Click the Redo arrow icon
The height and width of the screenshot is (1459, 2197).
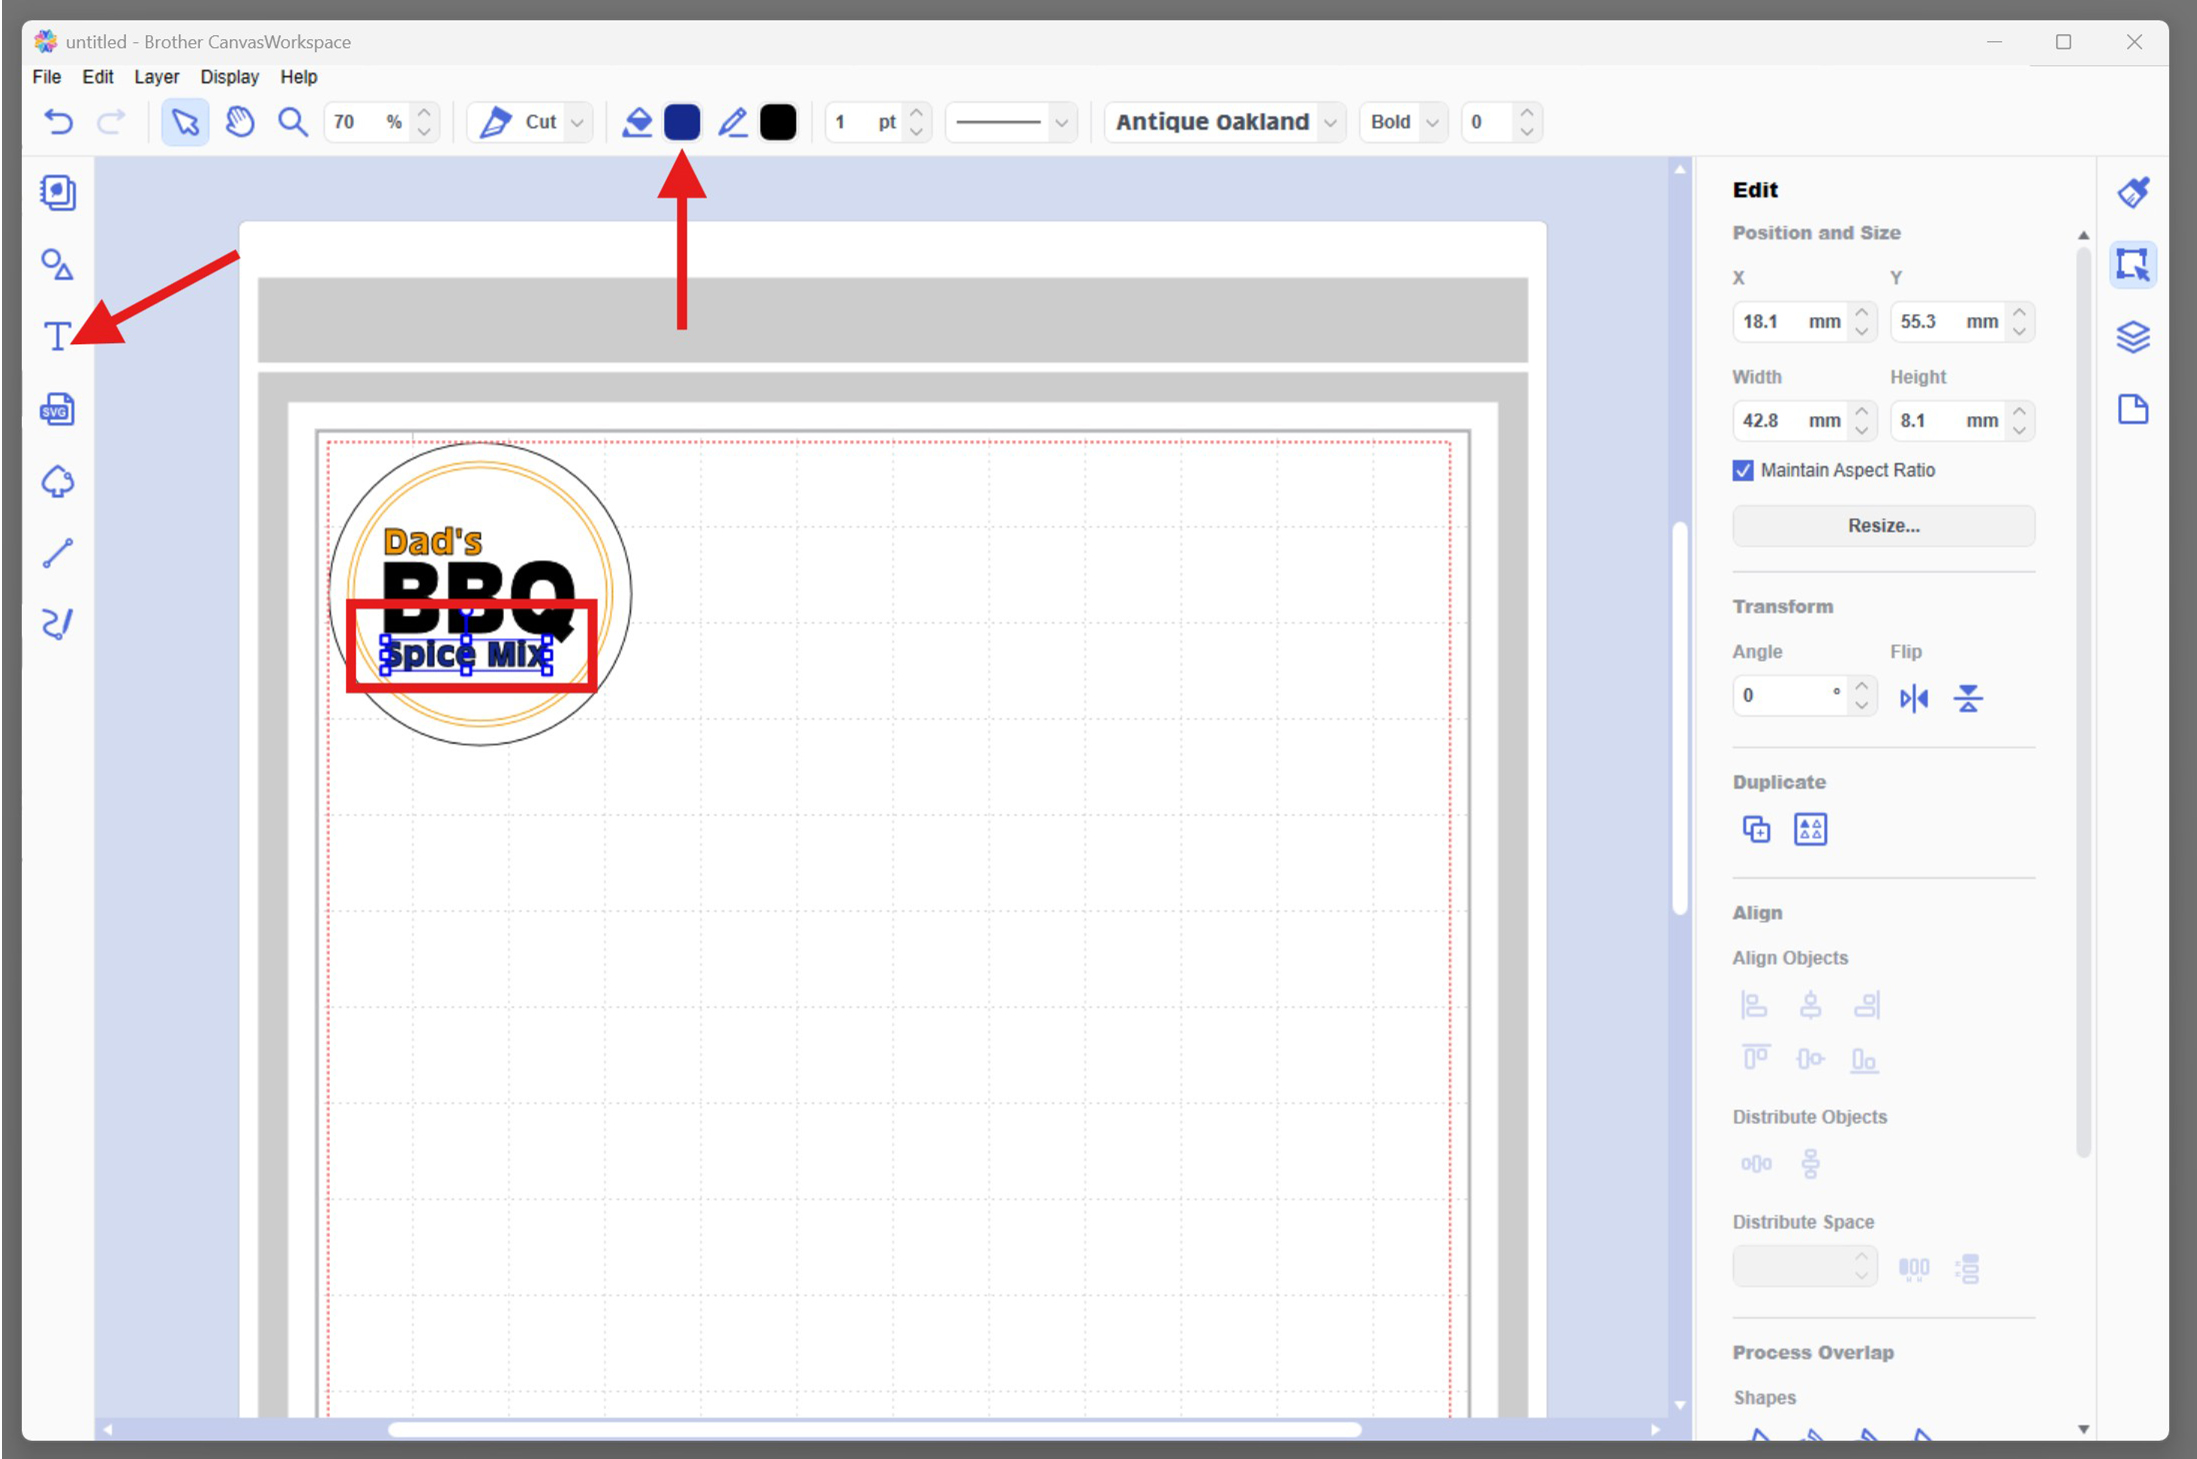coord(111,122)
